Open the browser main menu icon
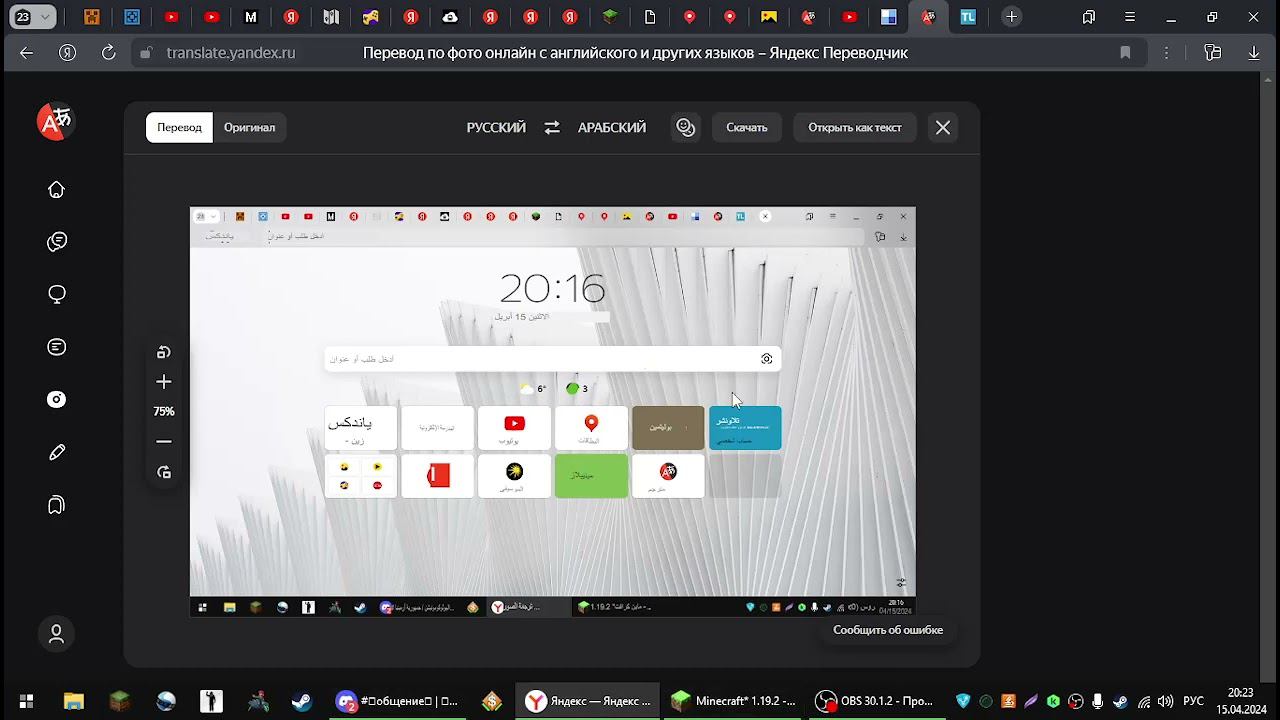 pyautogui.click(x=1130, y=17)
